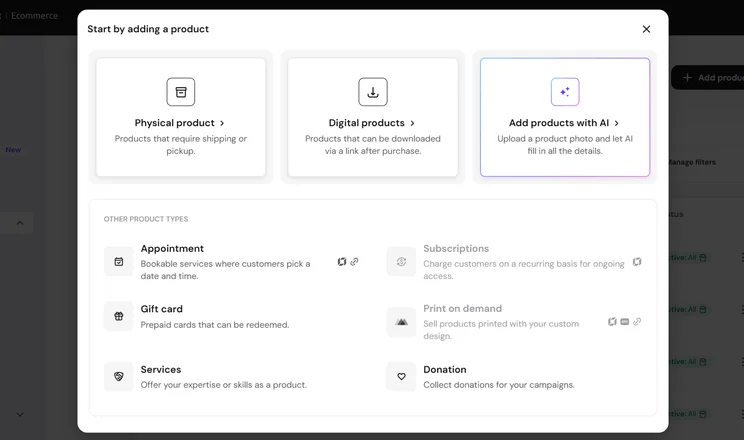Close the Start by adding a product dialog
Screen dimensions: 744x440
[x=646, y=29]
